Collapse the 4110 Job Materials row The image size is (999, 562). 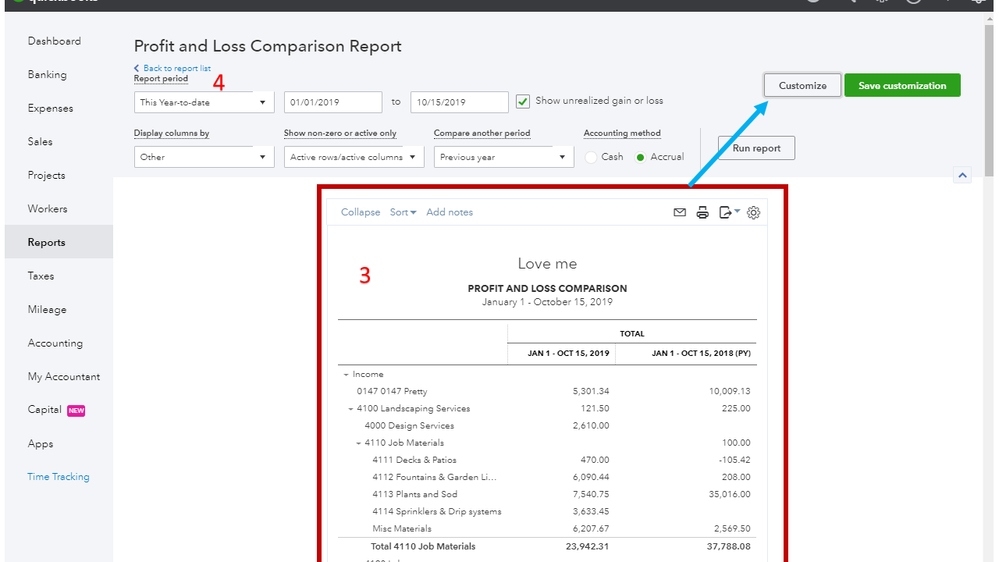(359, 443)
